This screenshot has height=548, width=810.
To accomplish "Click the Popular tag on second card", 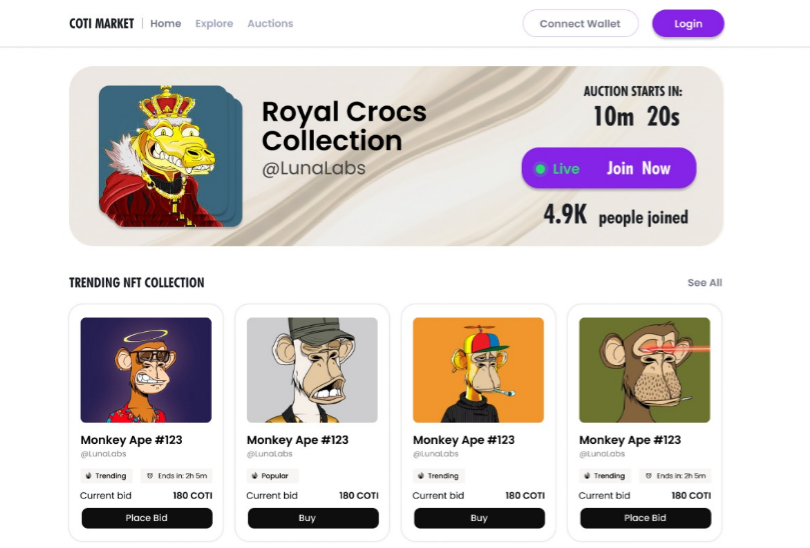I will click(272, 476).
